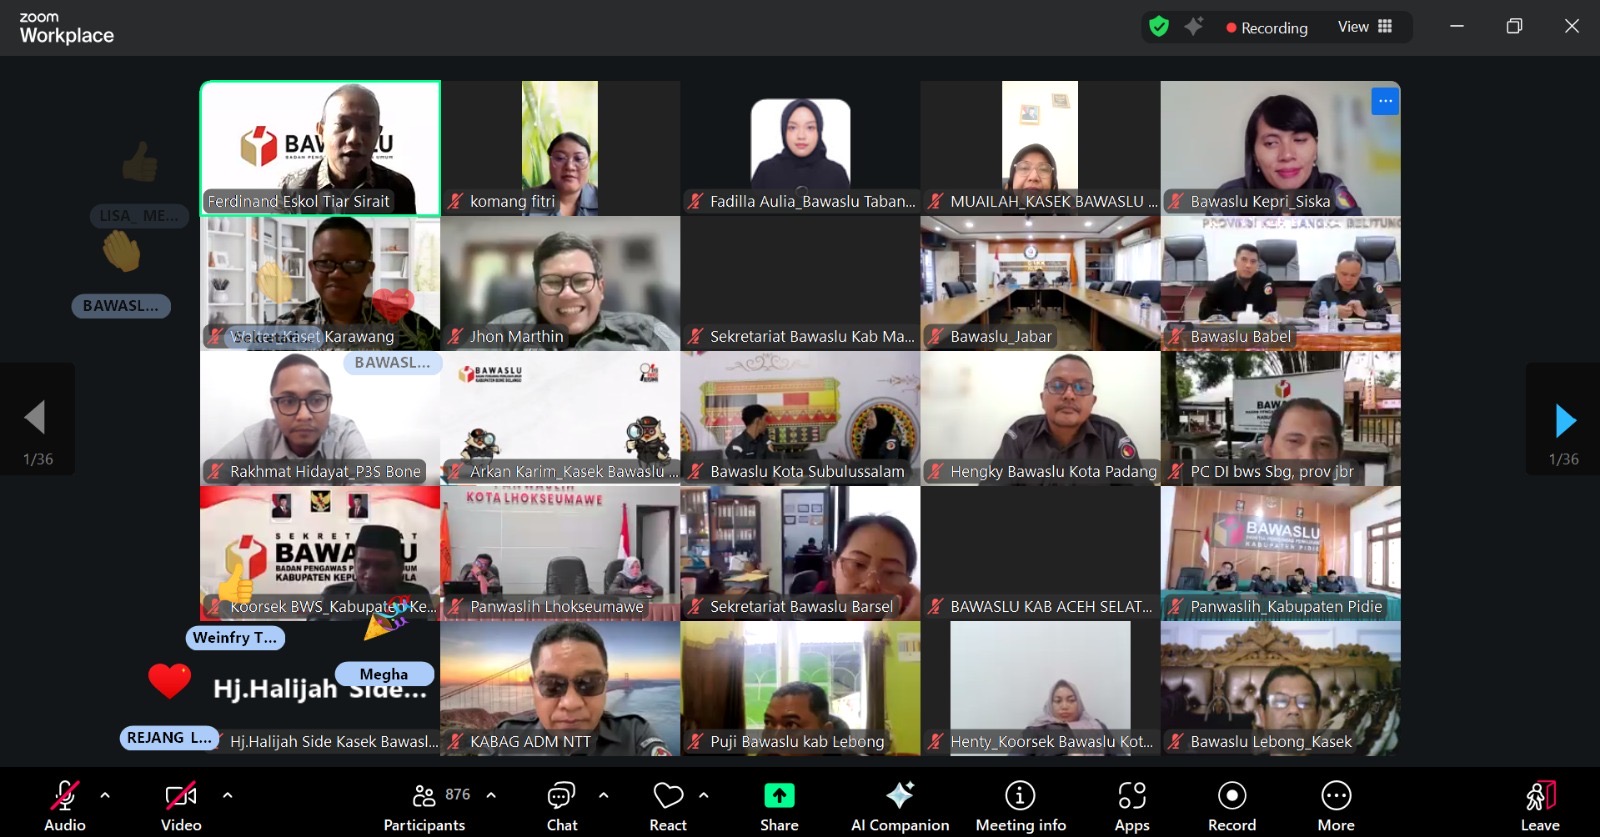Open three-dot menu on Bawaslu Kepri_Siska tile
This screenshot has height=837, width=1600.
click(1384, 101)
